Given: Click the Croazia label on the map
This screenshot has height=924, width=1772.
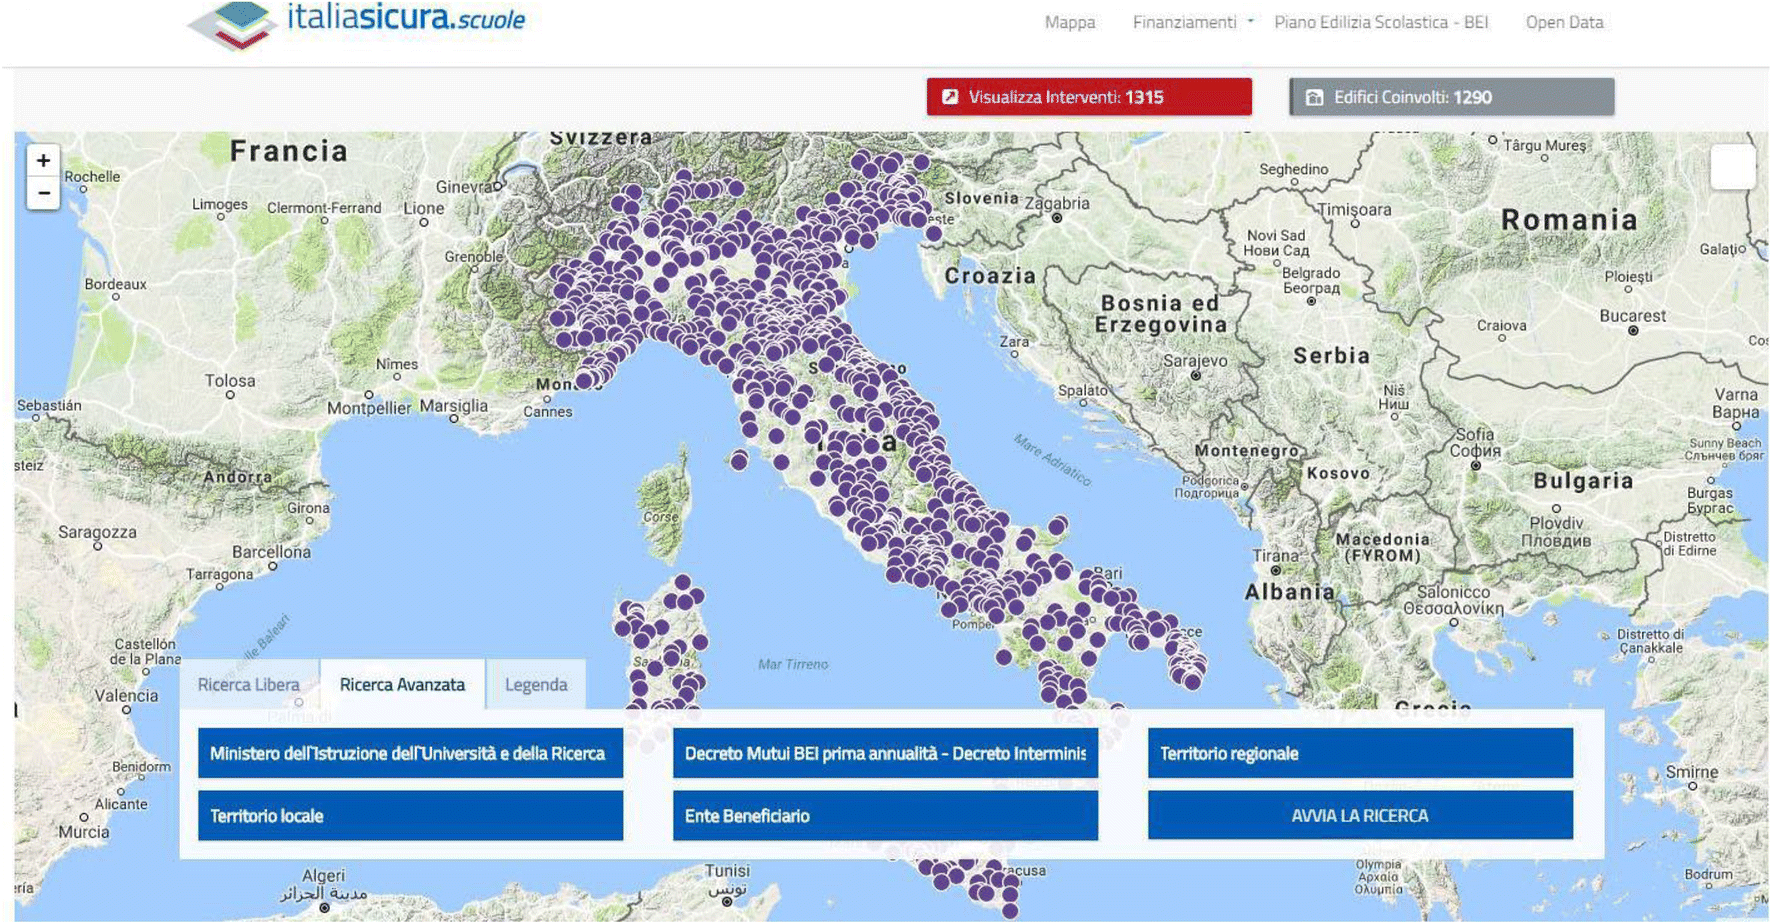Looking at the screenshot, I should (x=990, y=276).
